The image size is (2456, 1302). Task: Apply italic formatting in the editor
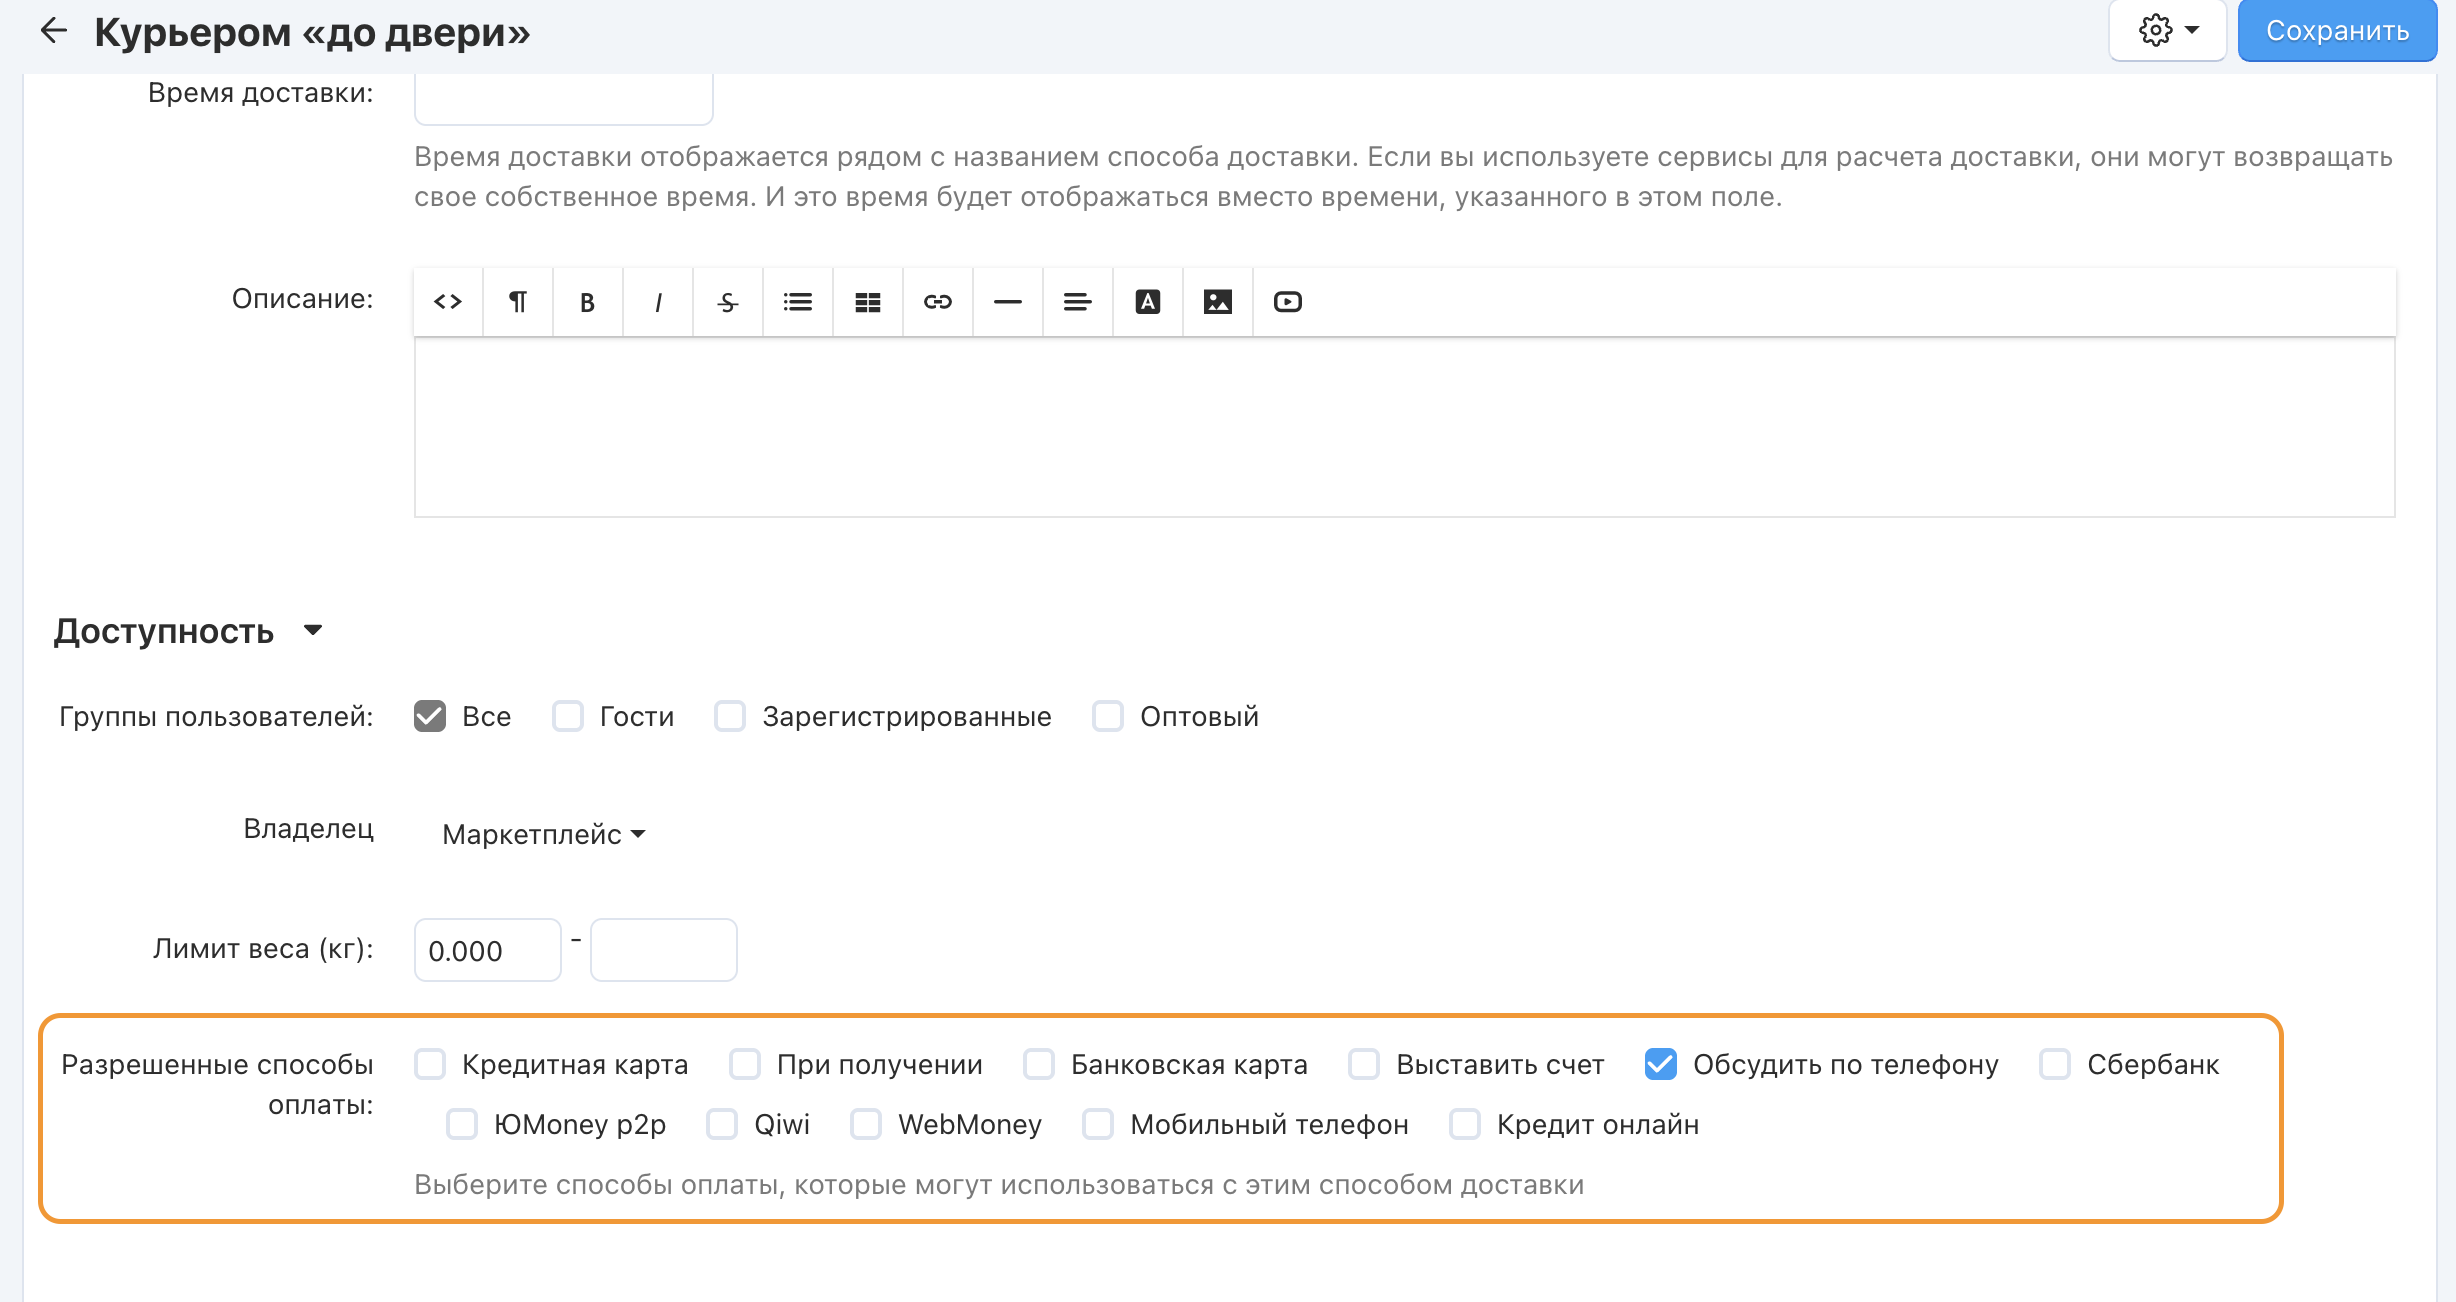658,302
